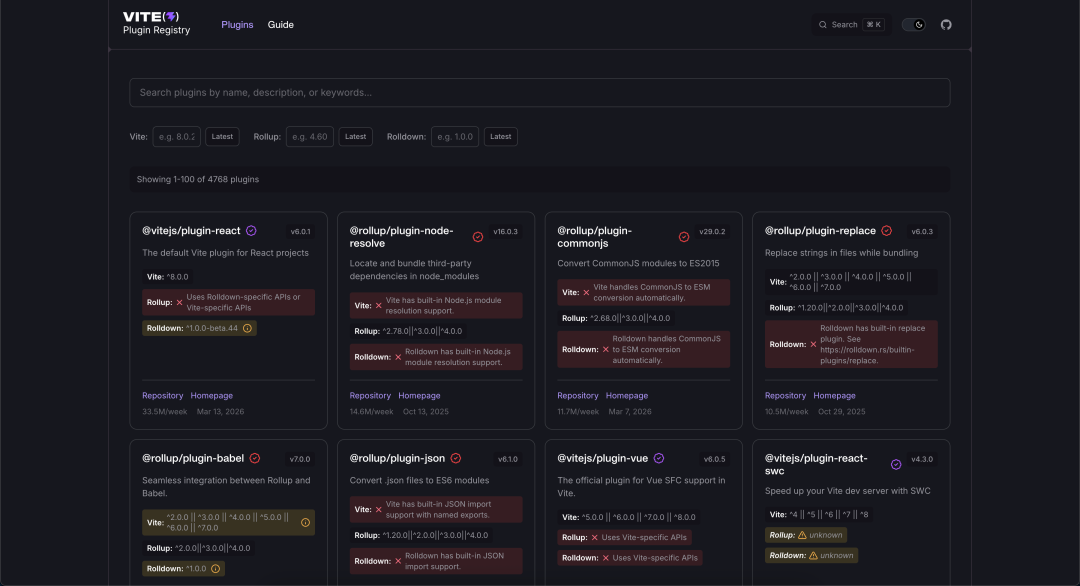Click the Rolldown version filter field

[x=455, y=136]
